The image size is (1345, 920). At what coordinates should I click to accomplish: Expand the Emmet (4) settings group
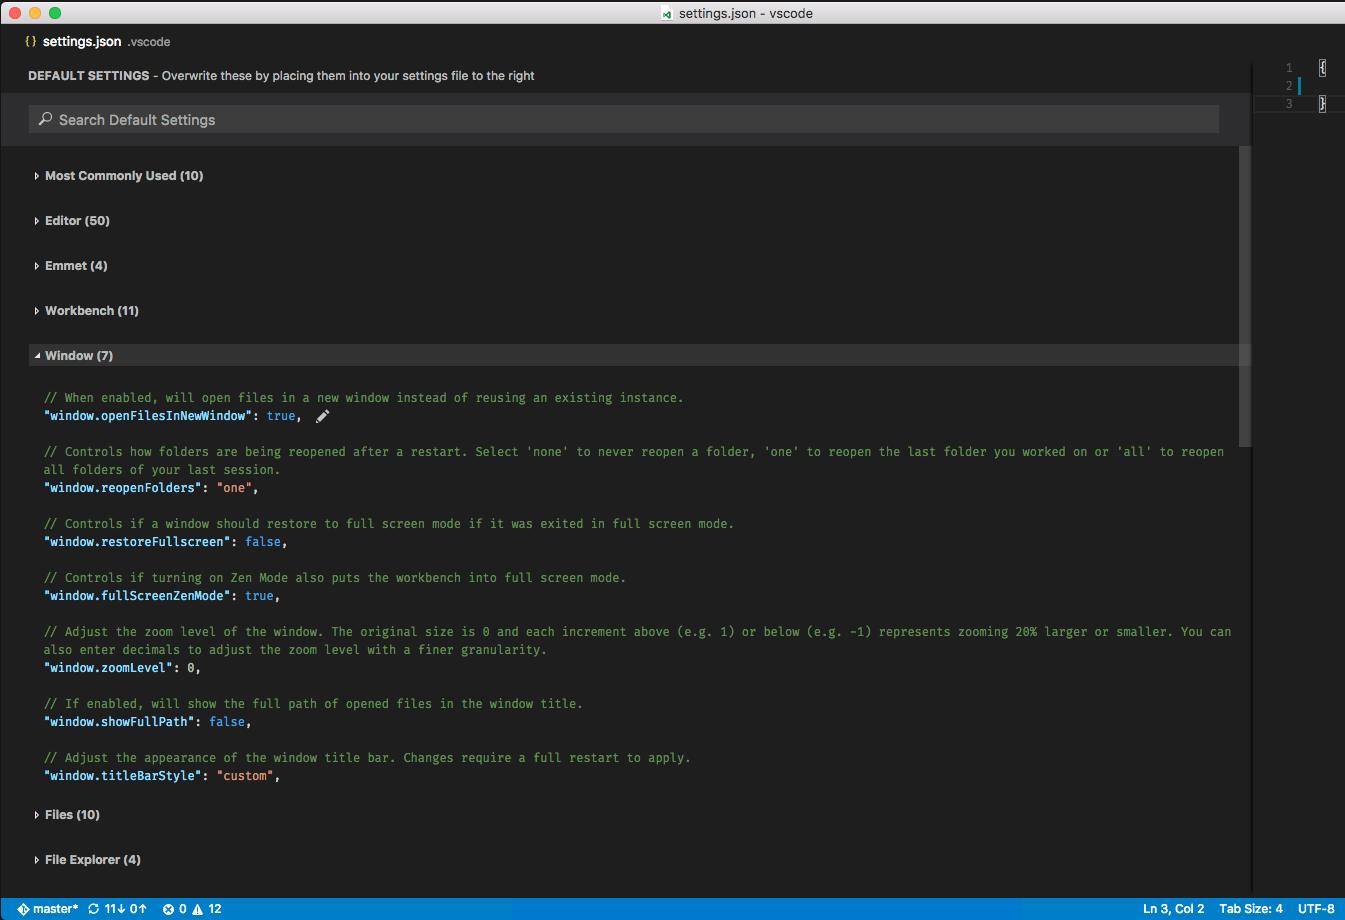75,266
